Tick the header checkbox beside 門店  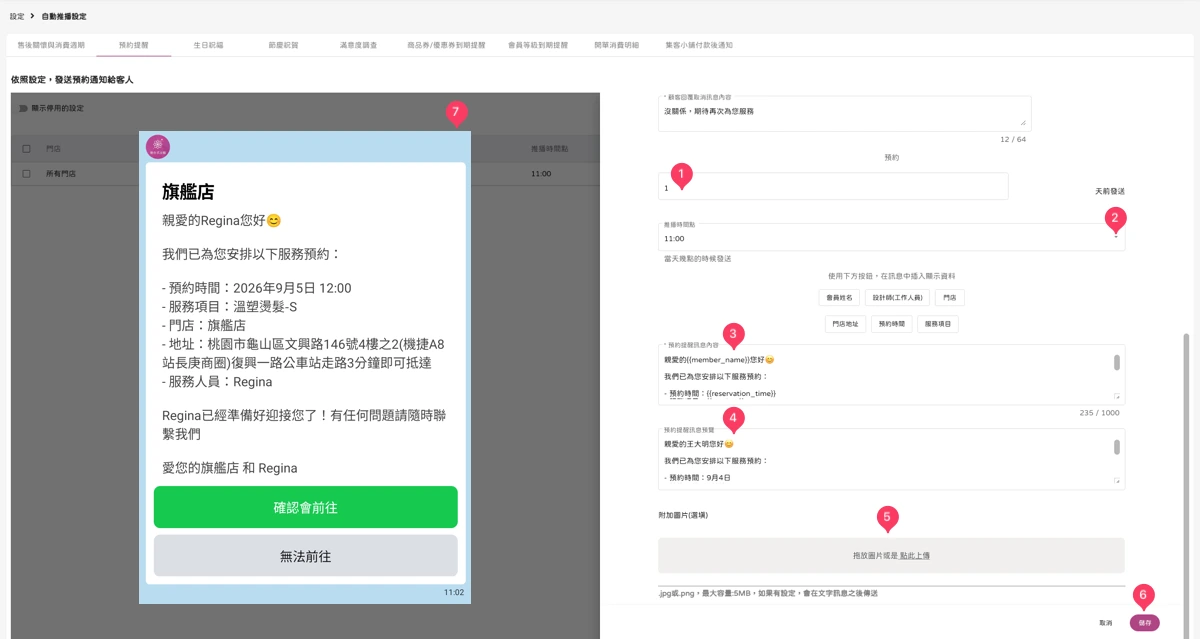coord(26,148)
